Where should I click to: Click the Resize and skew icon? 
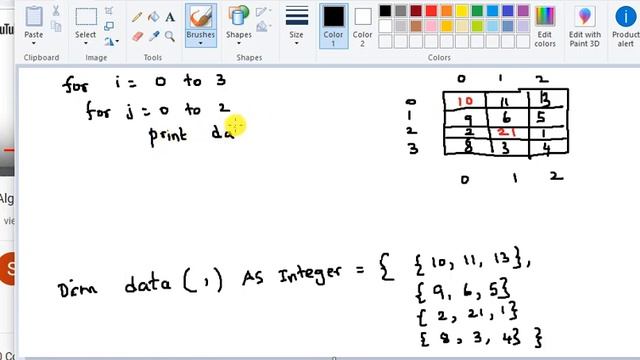click(x=109, y=27)
